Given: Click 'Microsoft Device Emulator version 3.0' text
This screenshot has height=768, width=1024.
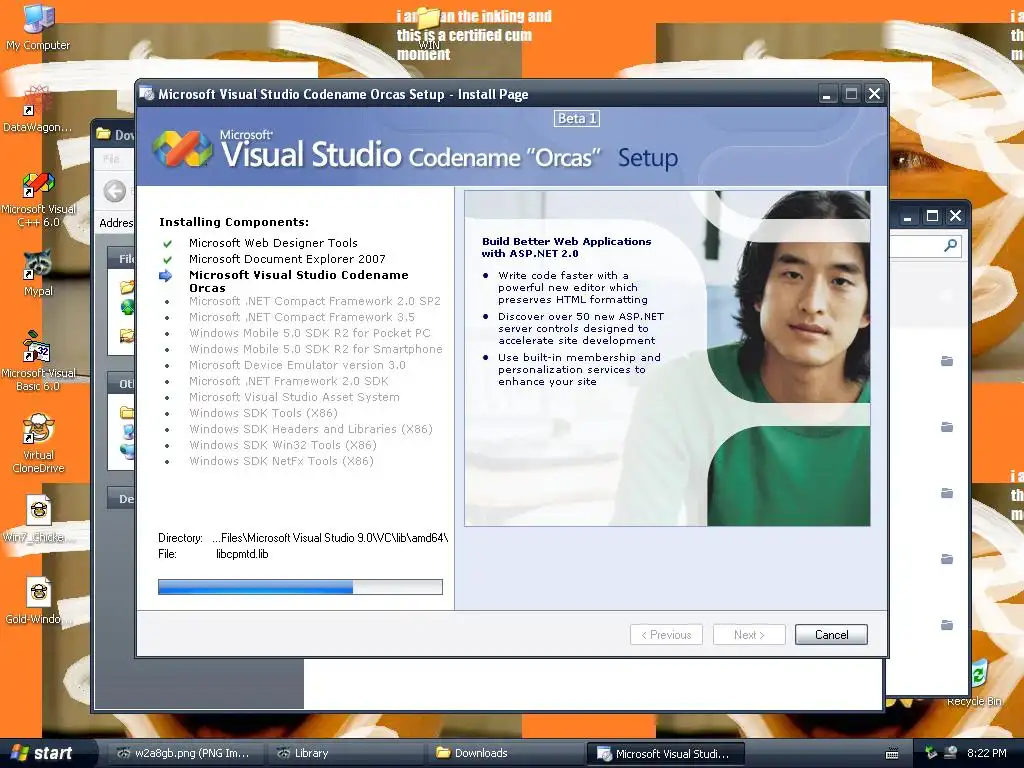Looking at the screenshot, I should 297,365.
